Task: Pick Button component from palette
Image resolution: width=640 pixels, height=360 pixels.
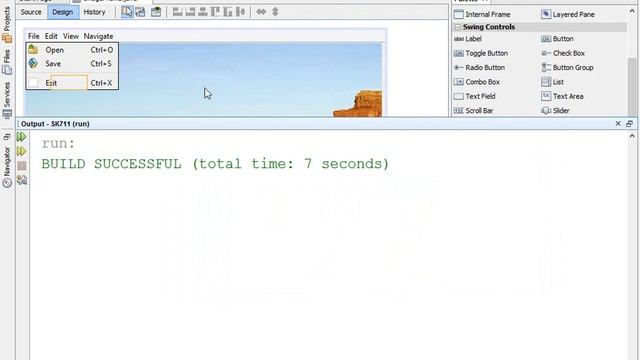Action: point(557,39)
